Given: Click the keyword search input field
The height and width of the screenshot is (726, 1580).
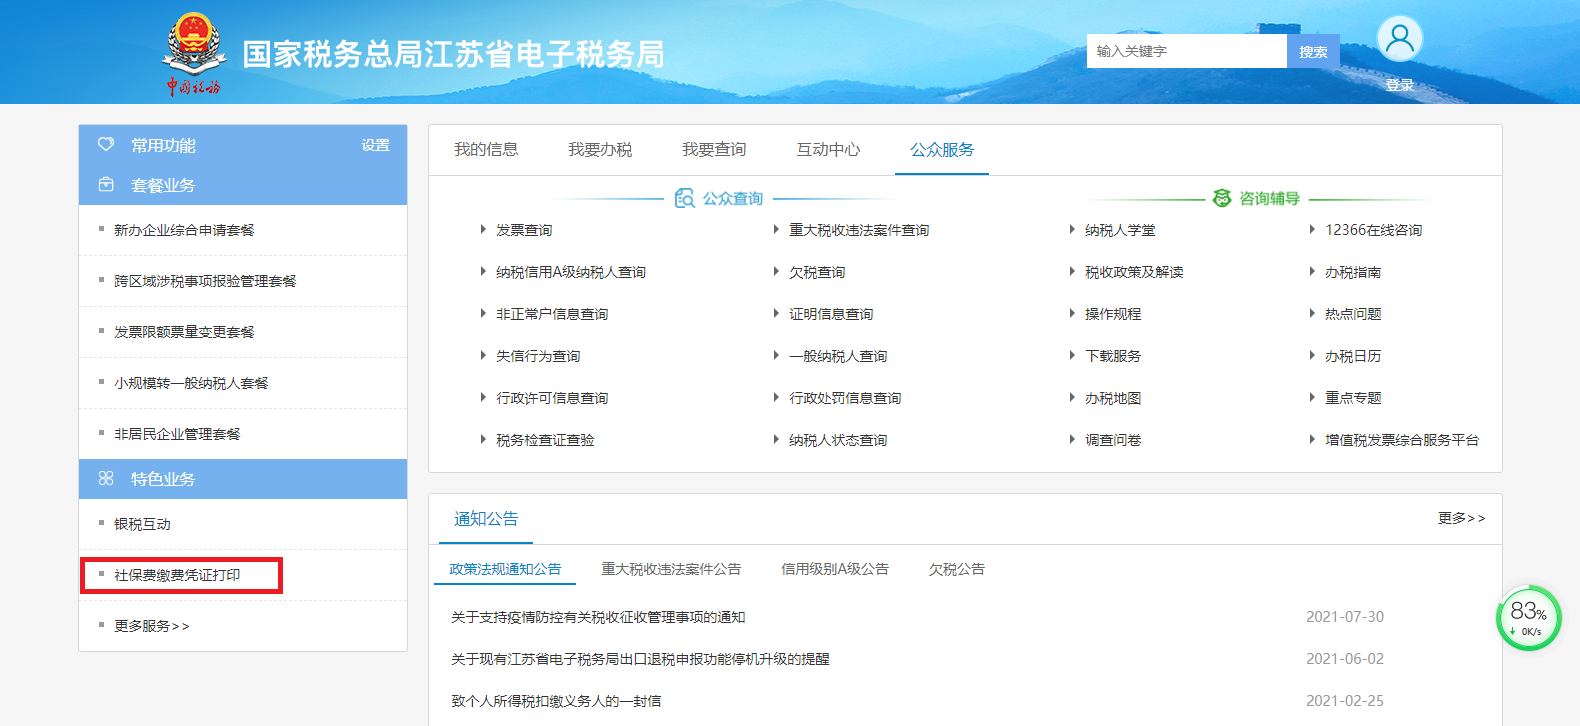Looking at the screenshot, I should click(1186, 51).
